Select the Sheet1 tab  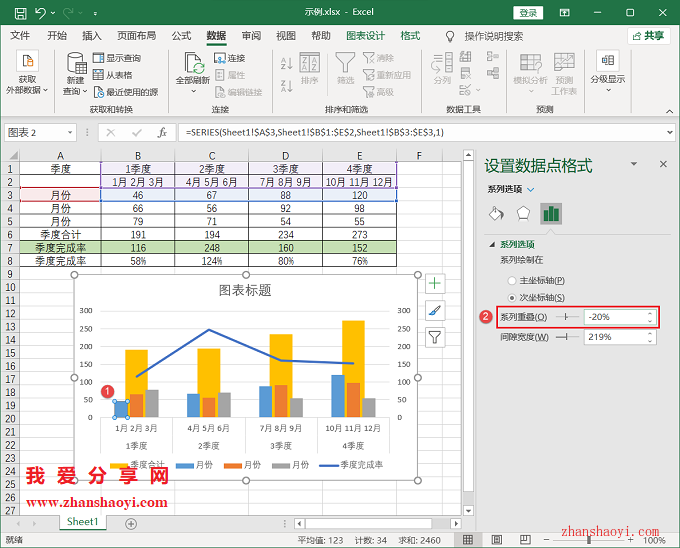tap(82, 522)
